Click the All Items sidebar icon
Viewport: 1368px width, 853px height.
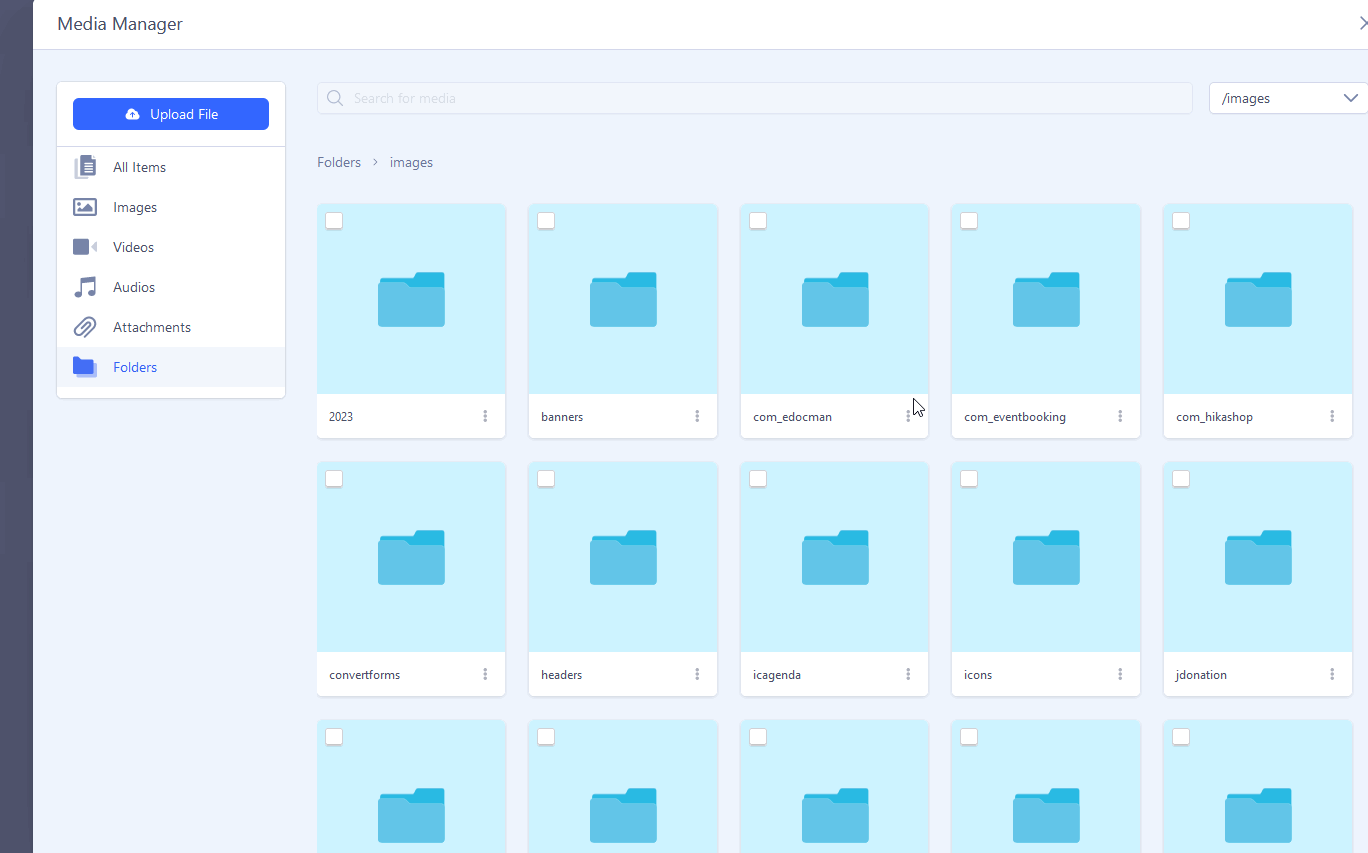pyautogui.click(x=85, y=167)
